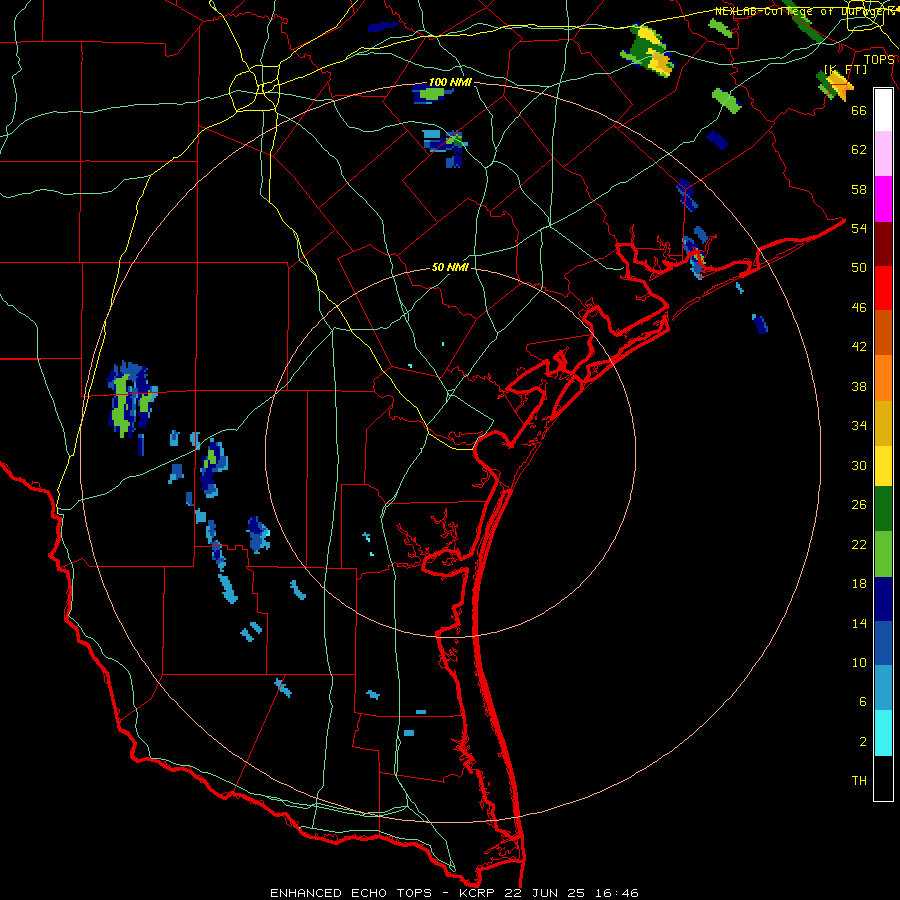
Task: Click the "KCRP" radar site identifier
Action: pos(478,893)
